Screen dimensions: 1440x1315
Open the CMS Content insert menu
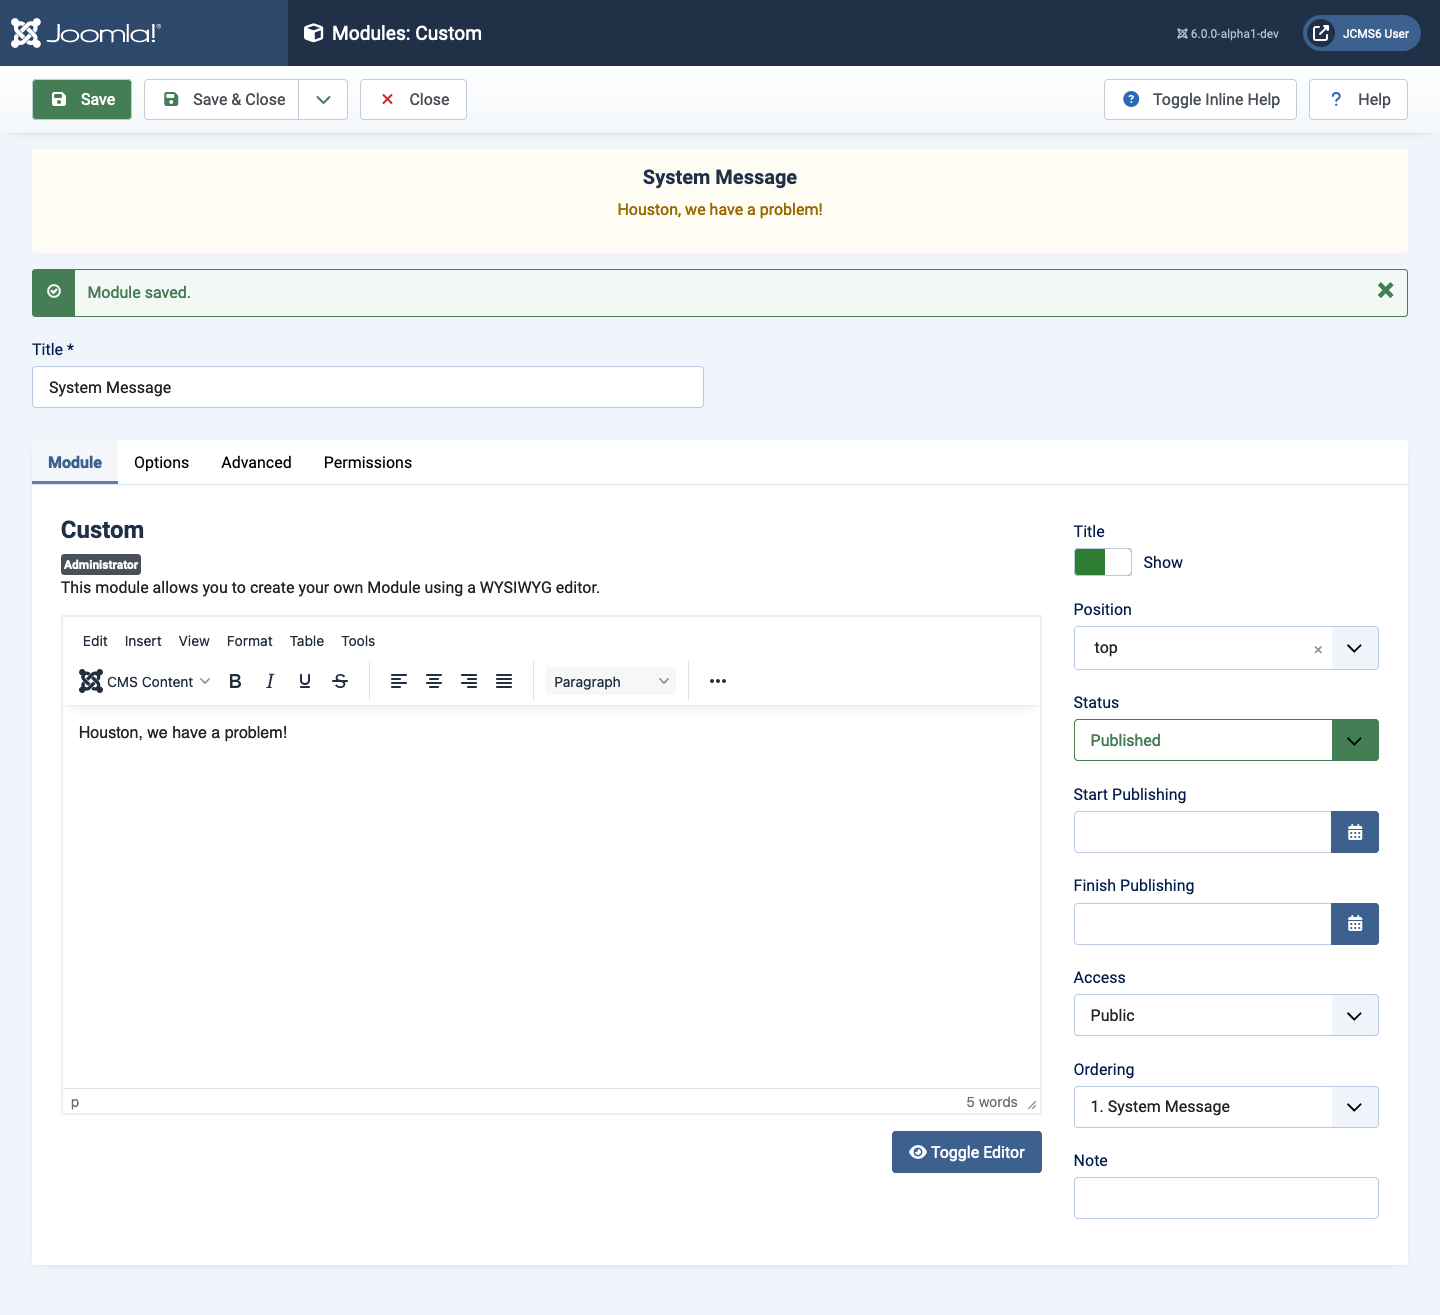click(x=144, y=681)
